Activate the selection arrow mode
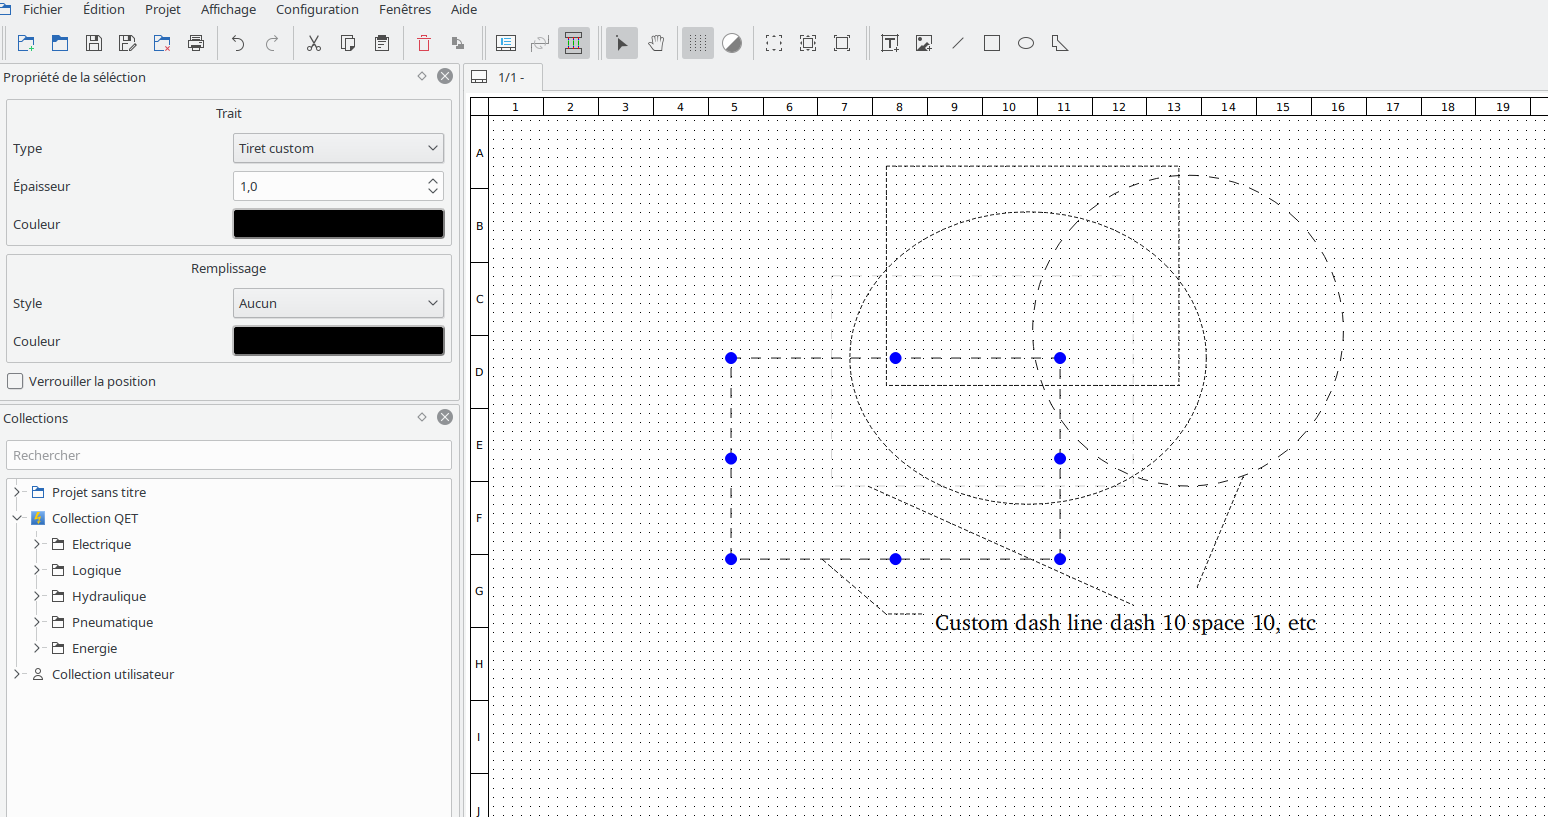1548x817 pixels. [622, 43]
